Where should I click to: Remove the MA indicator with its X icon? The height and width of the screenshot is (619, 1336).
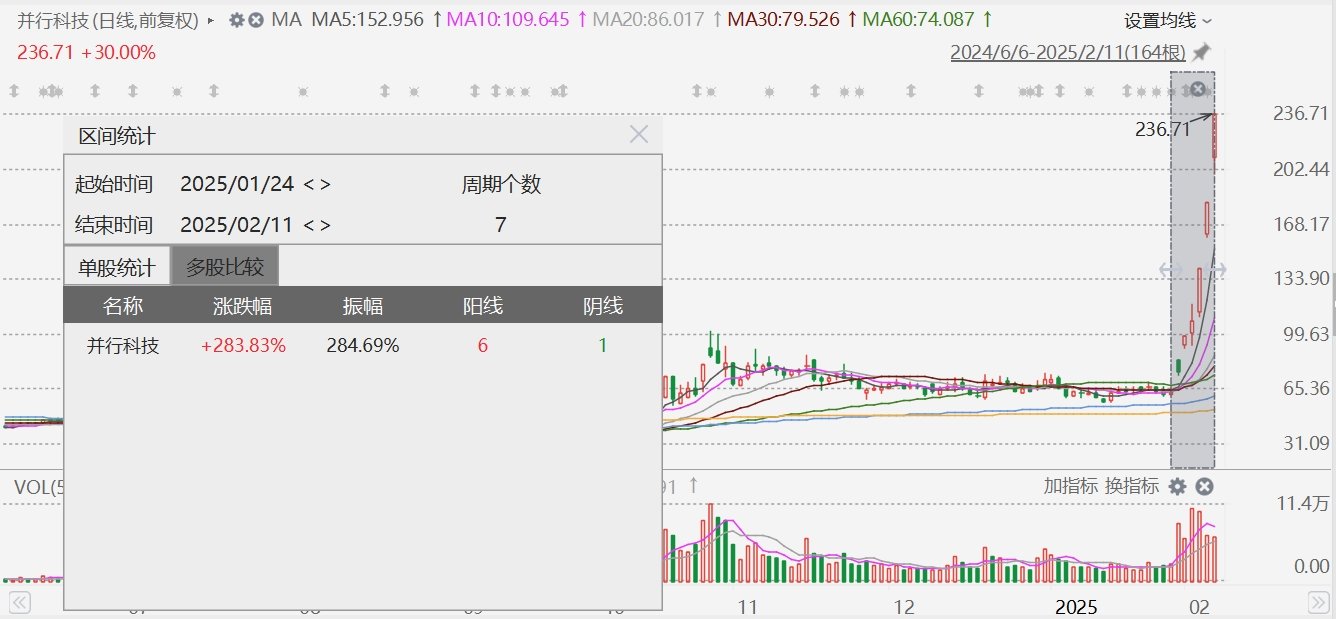click(256, 19)
